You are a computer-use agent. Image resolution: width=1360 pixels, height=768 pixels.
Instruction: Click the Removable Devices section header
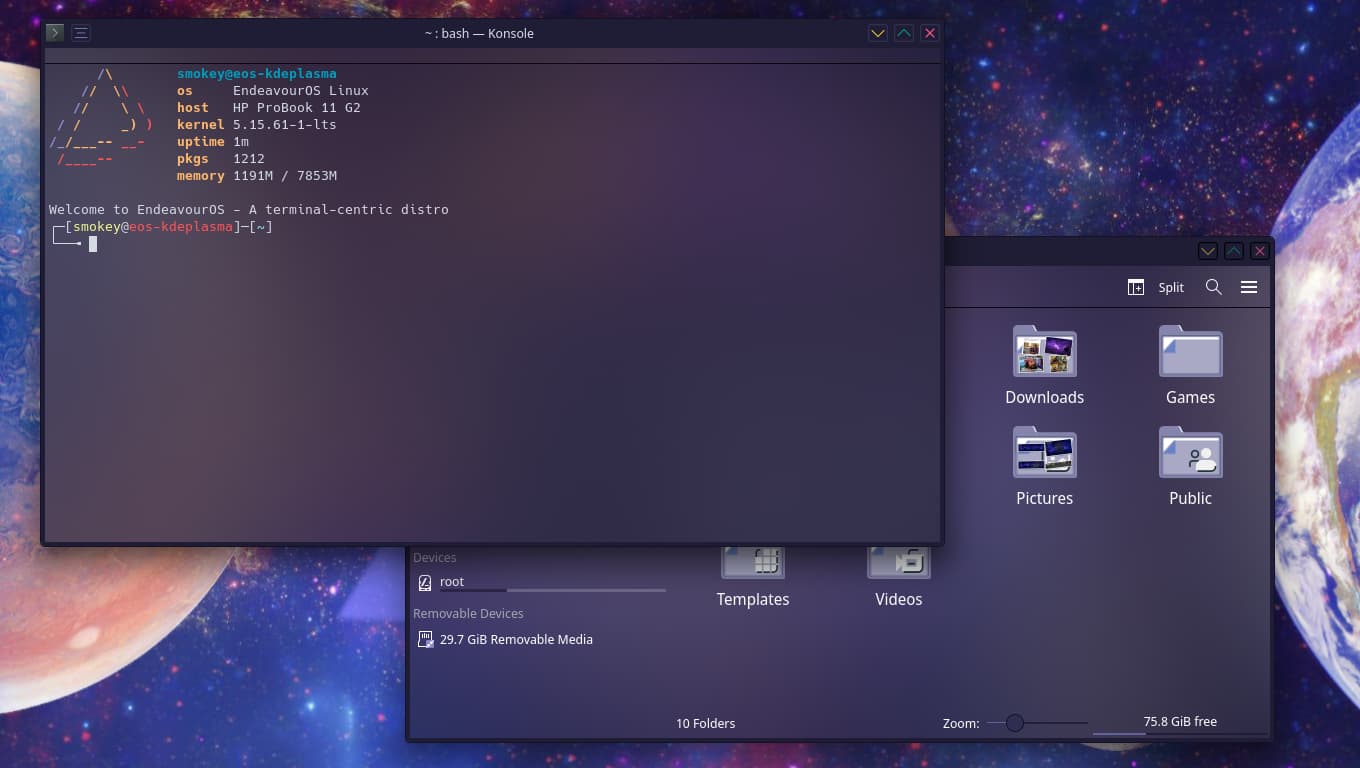click(468, 614)
